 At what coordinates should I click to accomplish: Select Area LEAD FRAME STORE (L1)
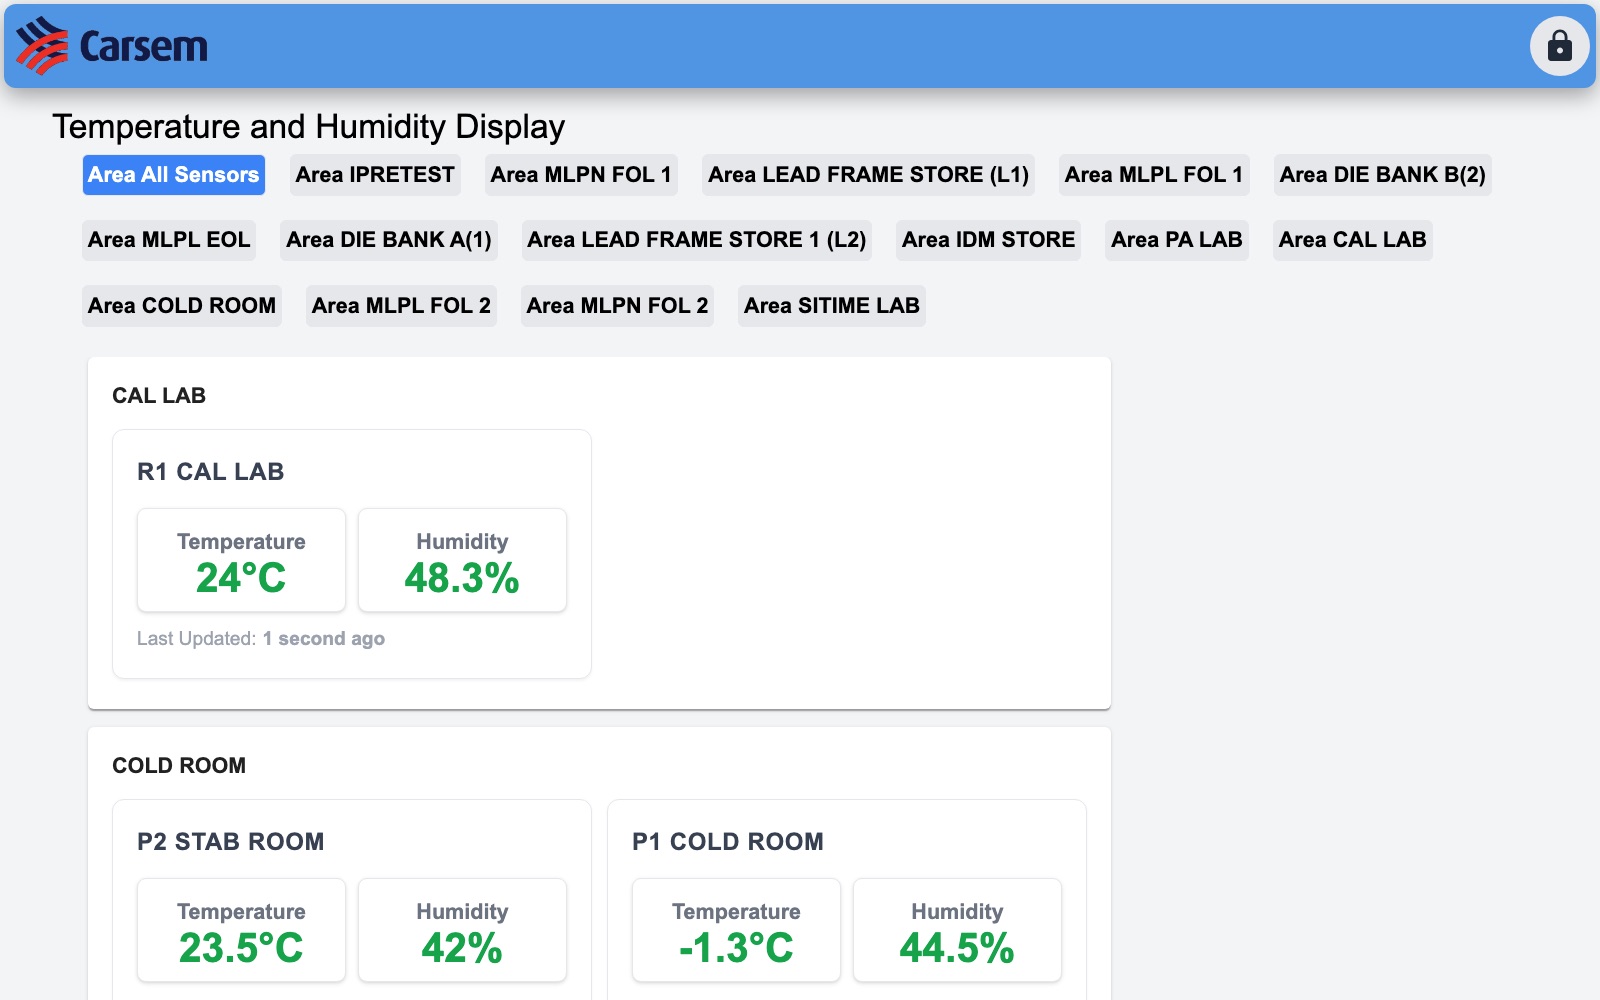pyautogui.click(x=868, y=175)
